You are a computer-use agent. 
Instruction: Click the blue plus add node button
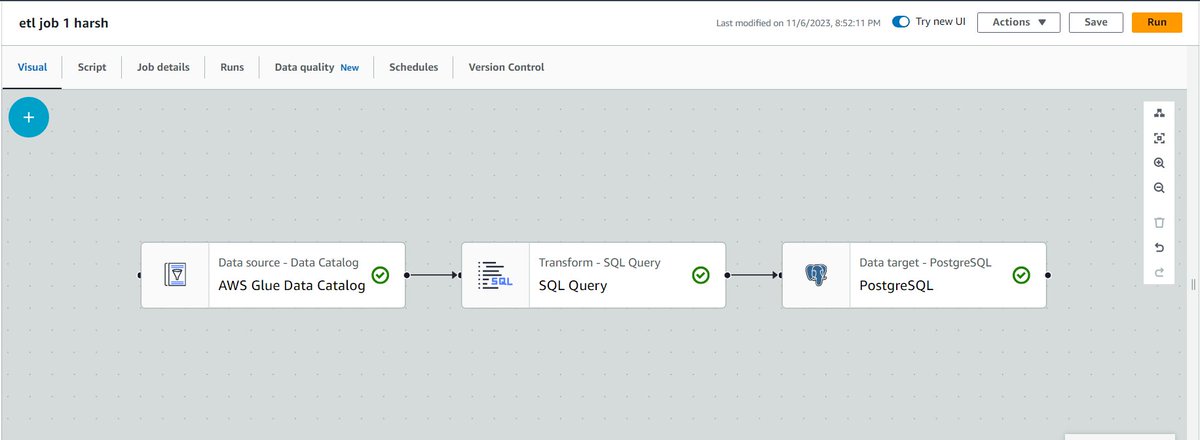click(x=29, y=117)
